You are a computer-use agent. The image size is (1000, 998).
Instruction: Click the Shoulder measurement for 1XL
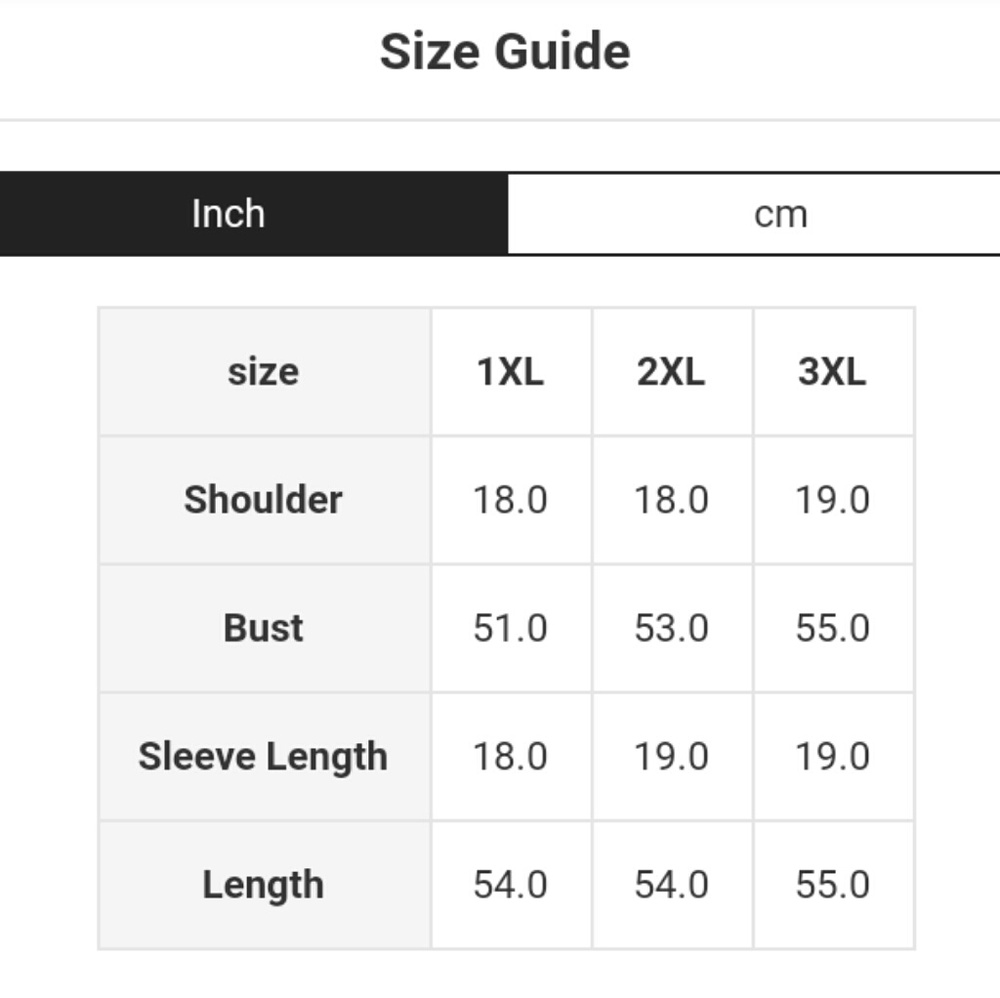tap(510, 500)
